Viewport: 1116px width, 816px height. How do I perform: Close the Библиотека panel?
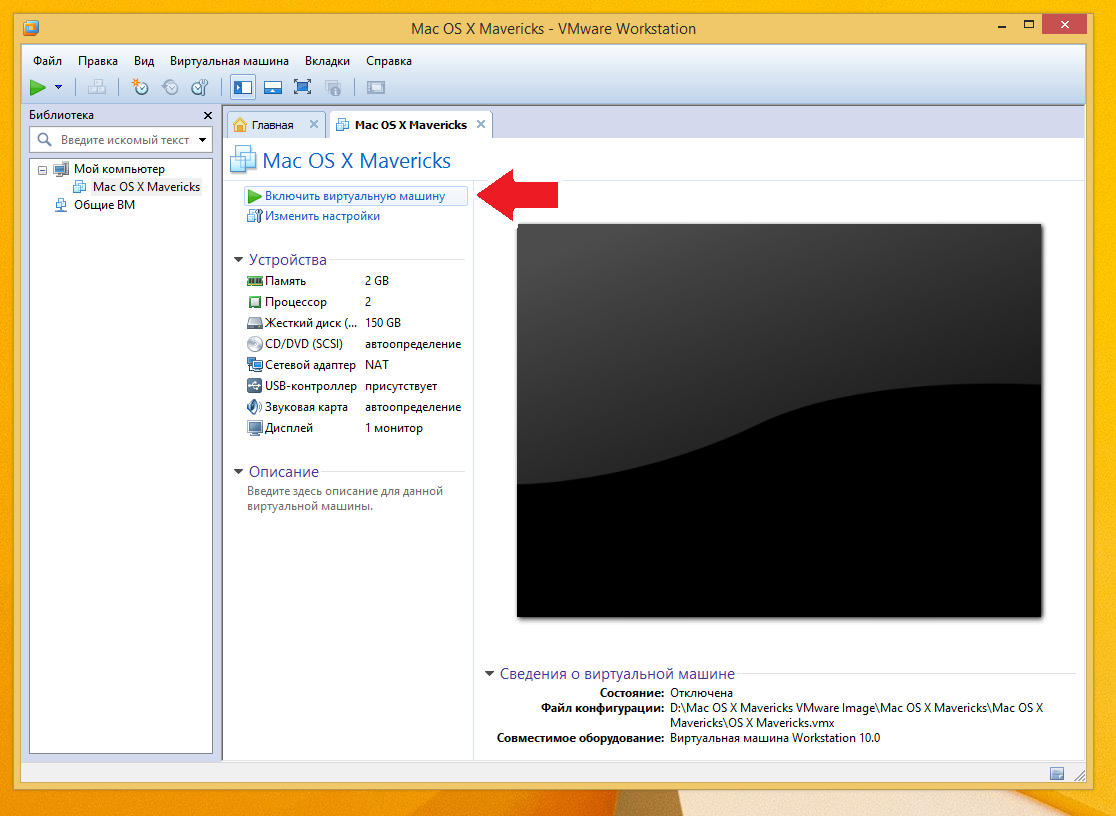[208, 115]
